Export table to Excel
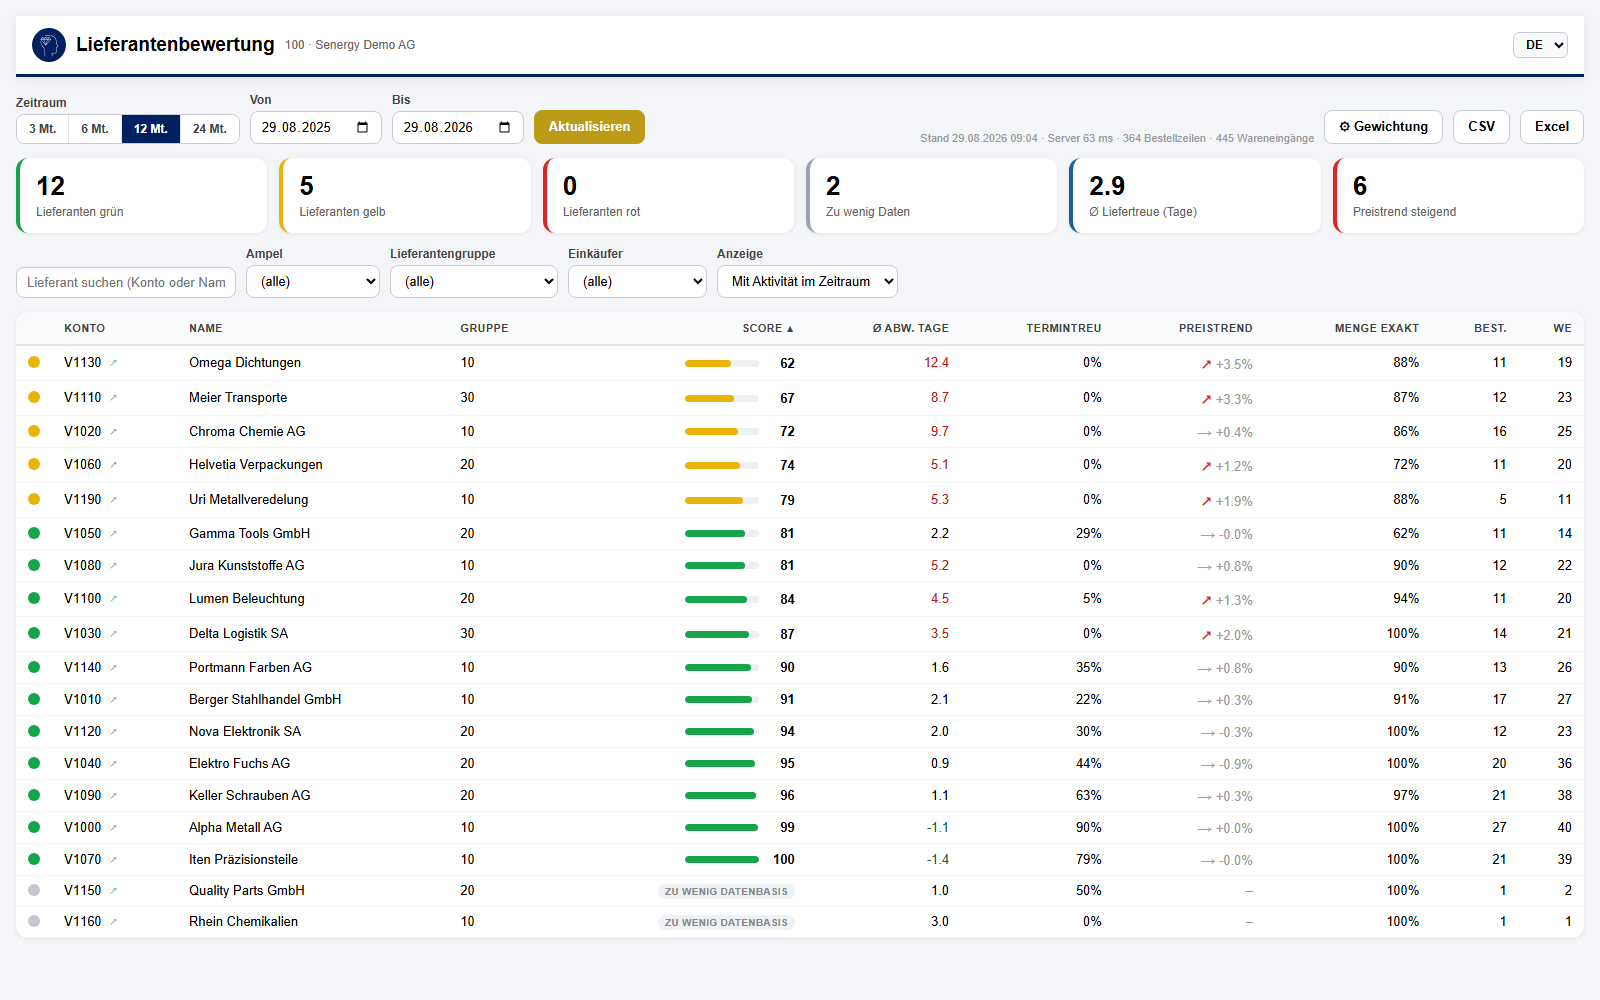 1552,127
